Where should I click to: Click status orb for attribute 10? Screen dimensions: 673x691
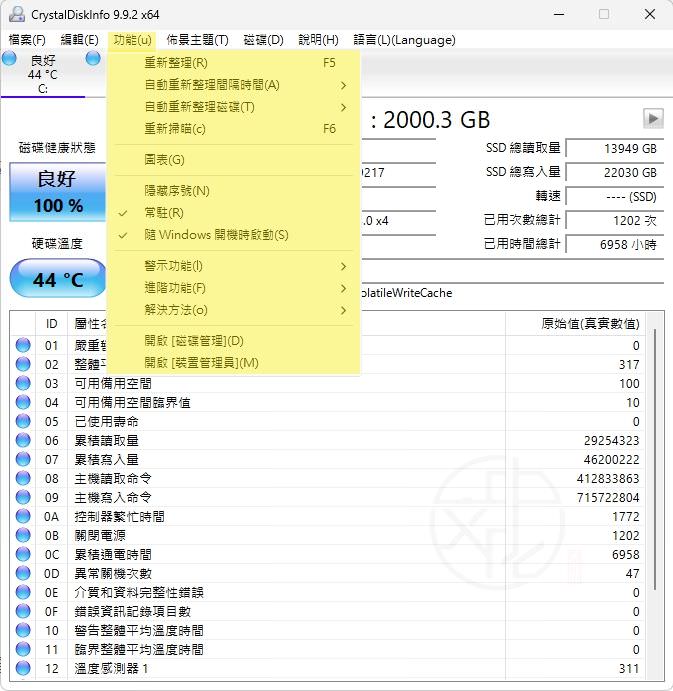click(23, 630)
